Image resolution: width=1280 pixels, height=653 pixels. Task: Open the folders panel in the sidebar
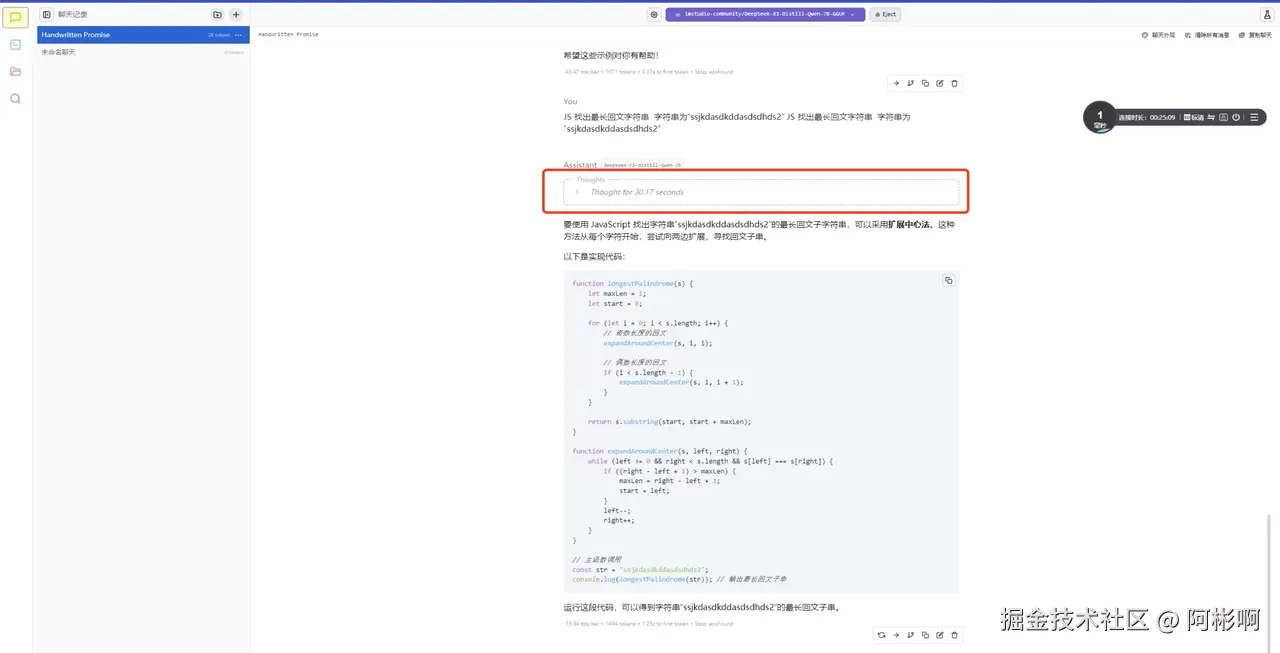pyautogui.click(x=15, y=70)
